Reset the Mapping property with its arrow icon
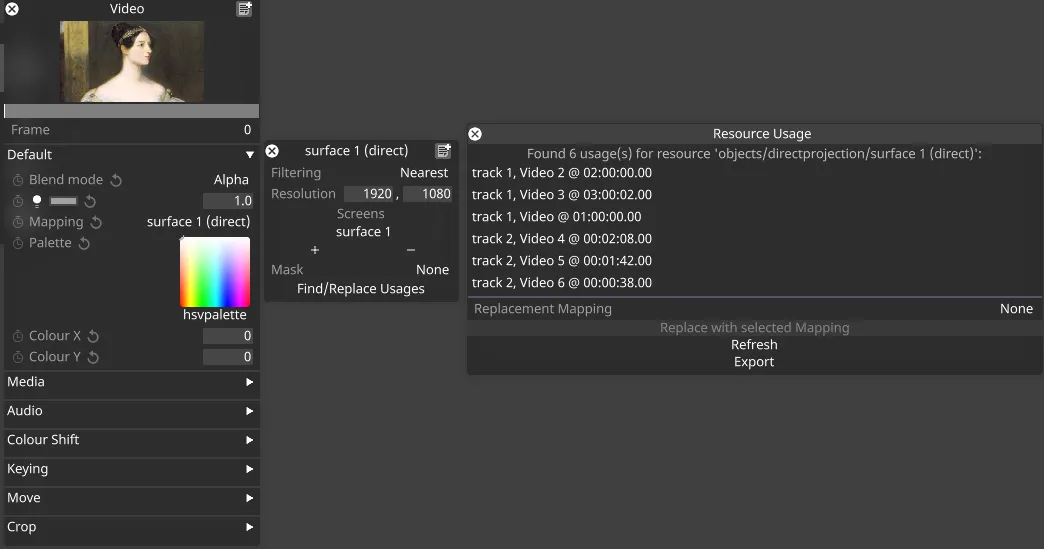Viewport: 1044px width, 549px height. [96, 222]
